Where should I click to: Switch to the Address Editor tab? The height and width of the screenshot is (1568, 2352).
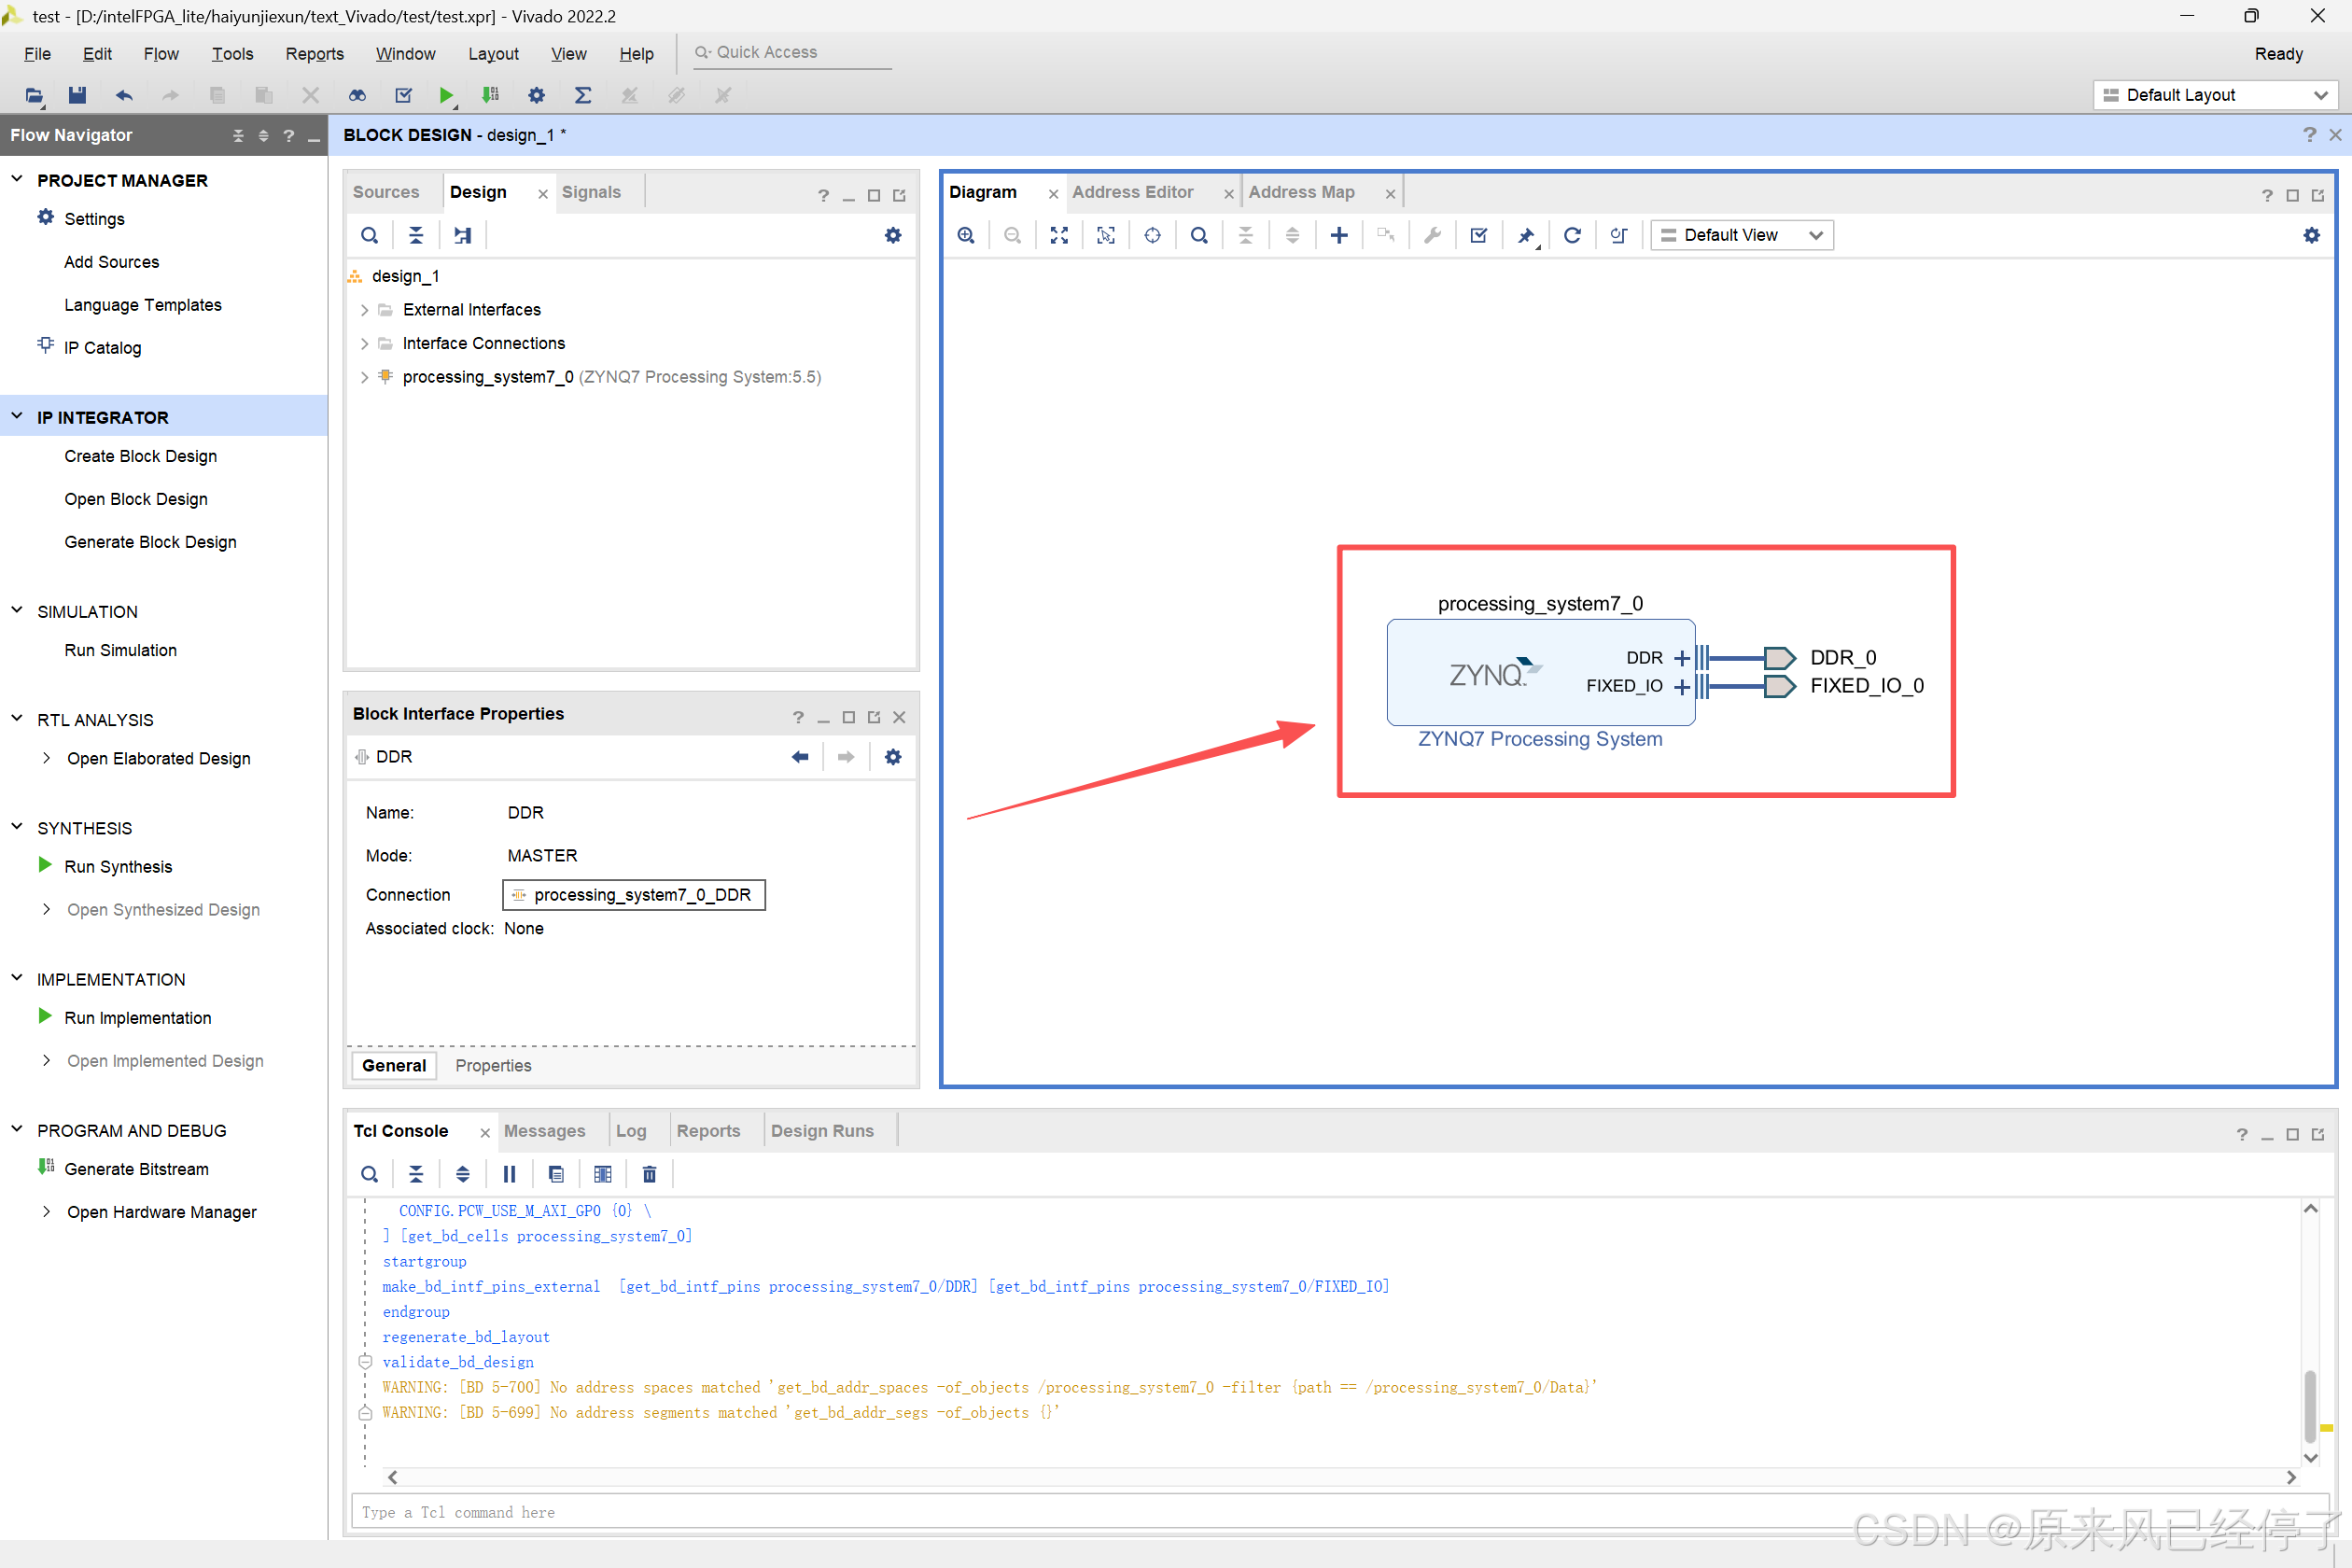pos(1132,192)
